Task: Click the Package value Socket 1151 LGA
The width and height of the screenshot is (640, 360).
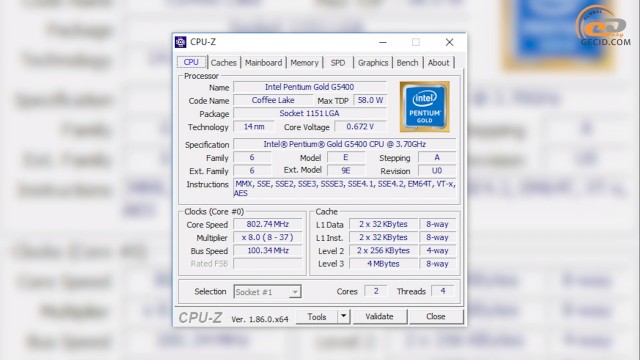Action: pyautogui.click(x=310, y=113)
